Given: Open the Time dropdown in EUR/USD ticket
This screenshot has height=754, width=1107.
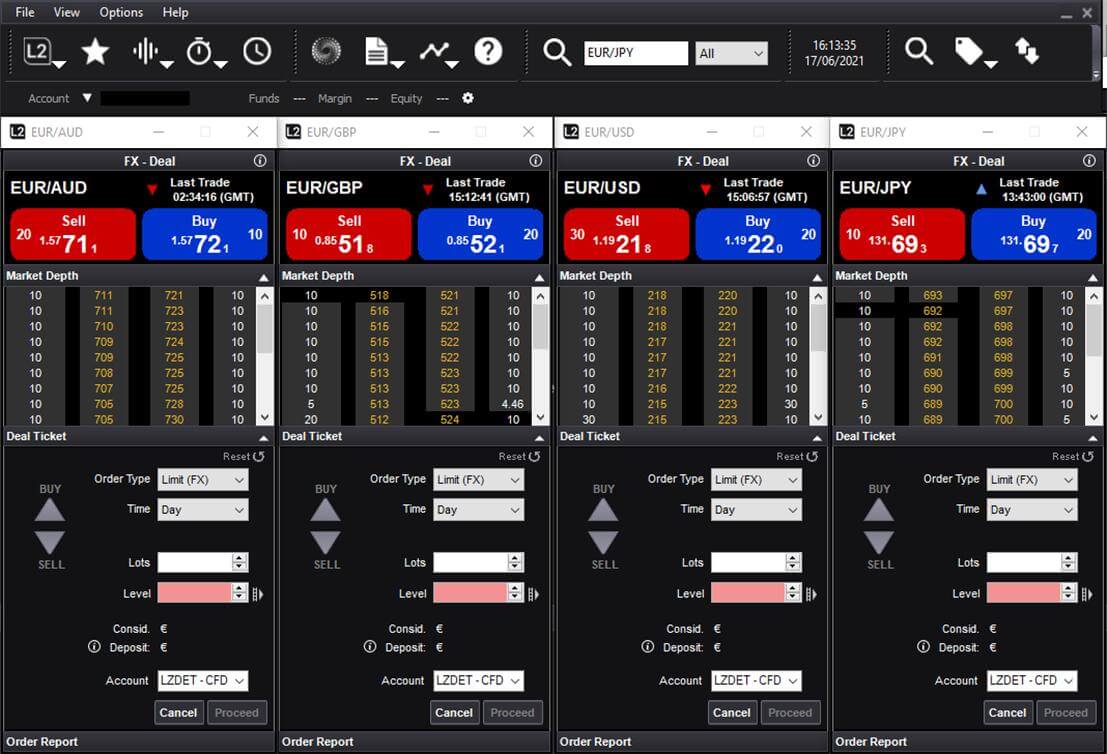Looking at the screenshot, I should coord(757,510).
